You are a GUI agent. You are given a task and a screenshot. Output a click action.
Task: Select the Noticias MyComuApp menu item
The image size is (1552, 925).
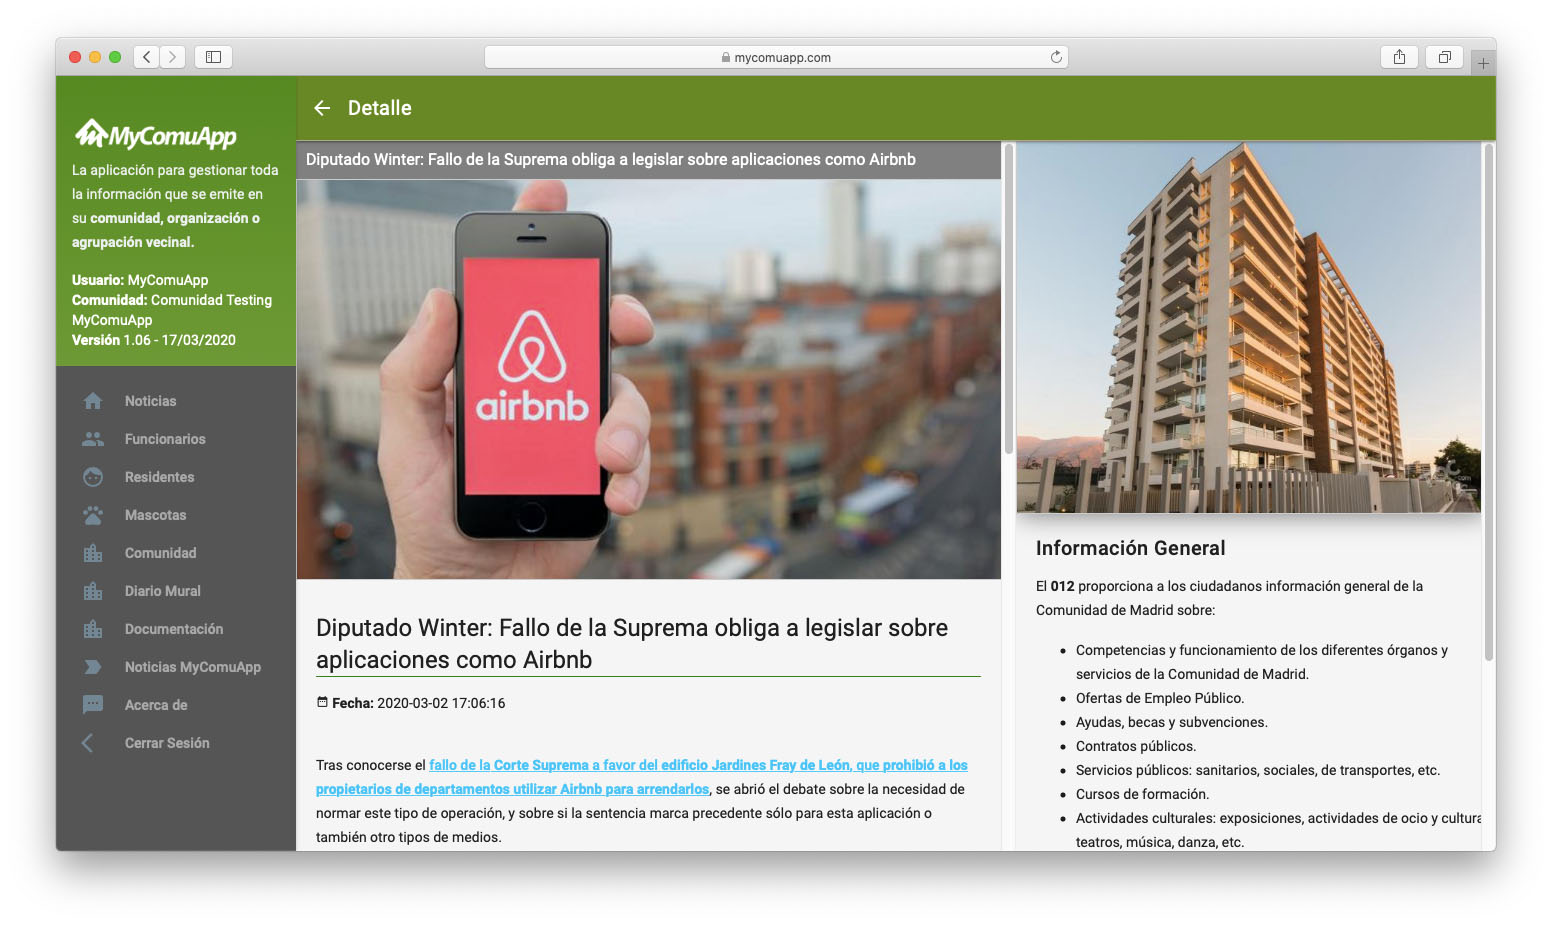tap(192, 666)
